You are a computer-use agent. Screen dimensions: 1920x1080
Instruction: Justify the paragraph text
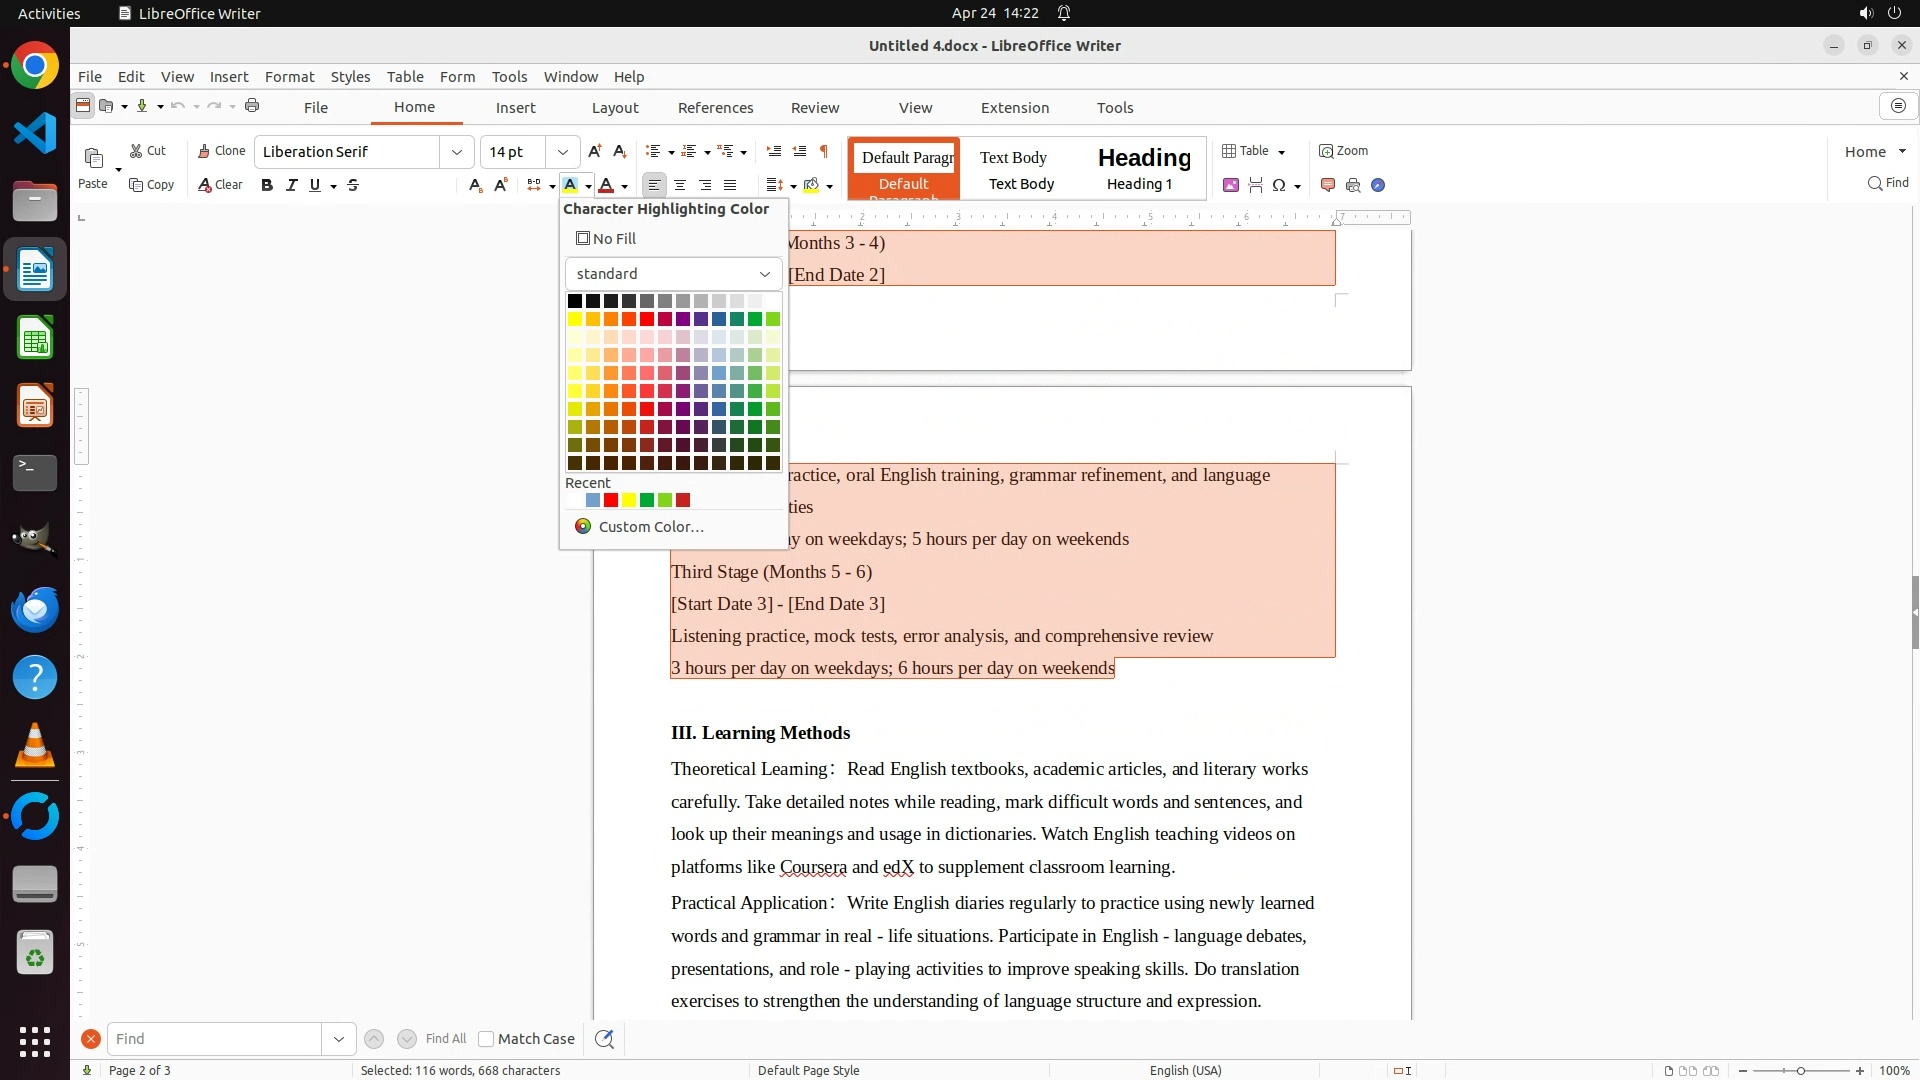click(730, 185)
